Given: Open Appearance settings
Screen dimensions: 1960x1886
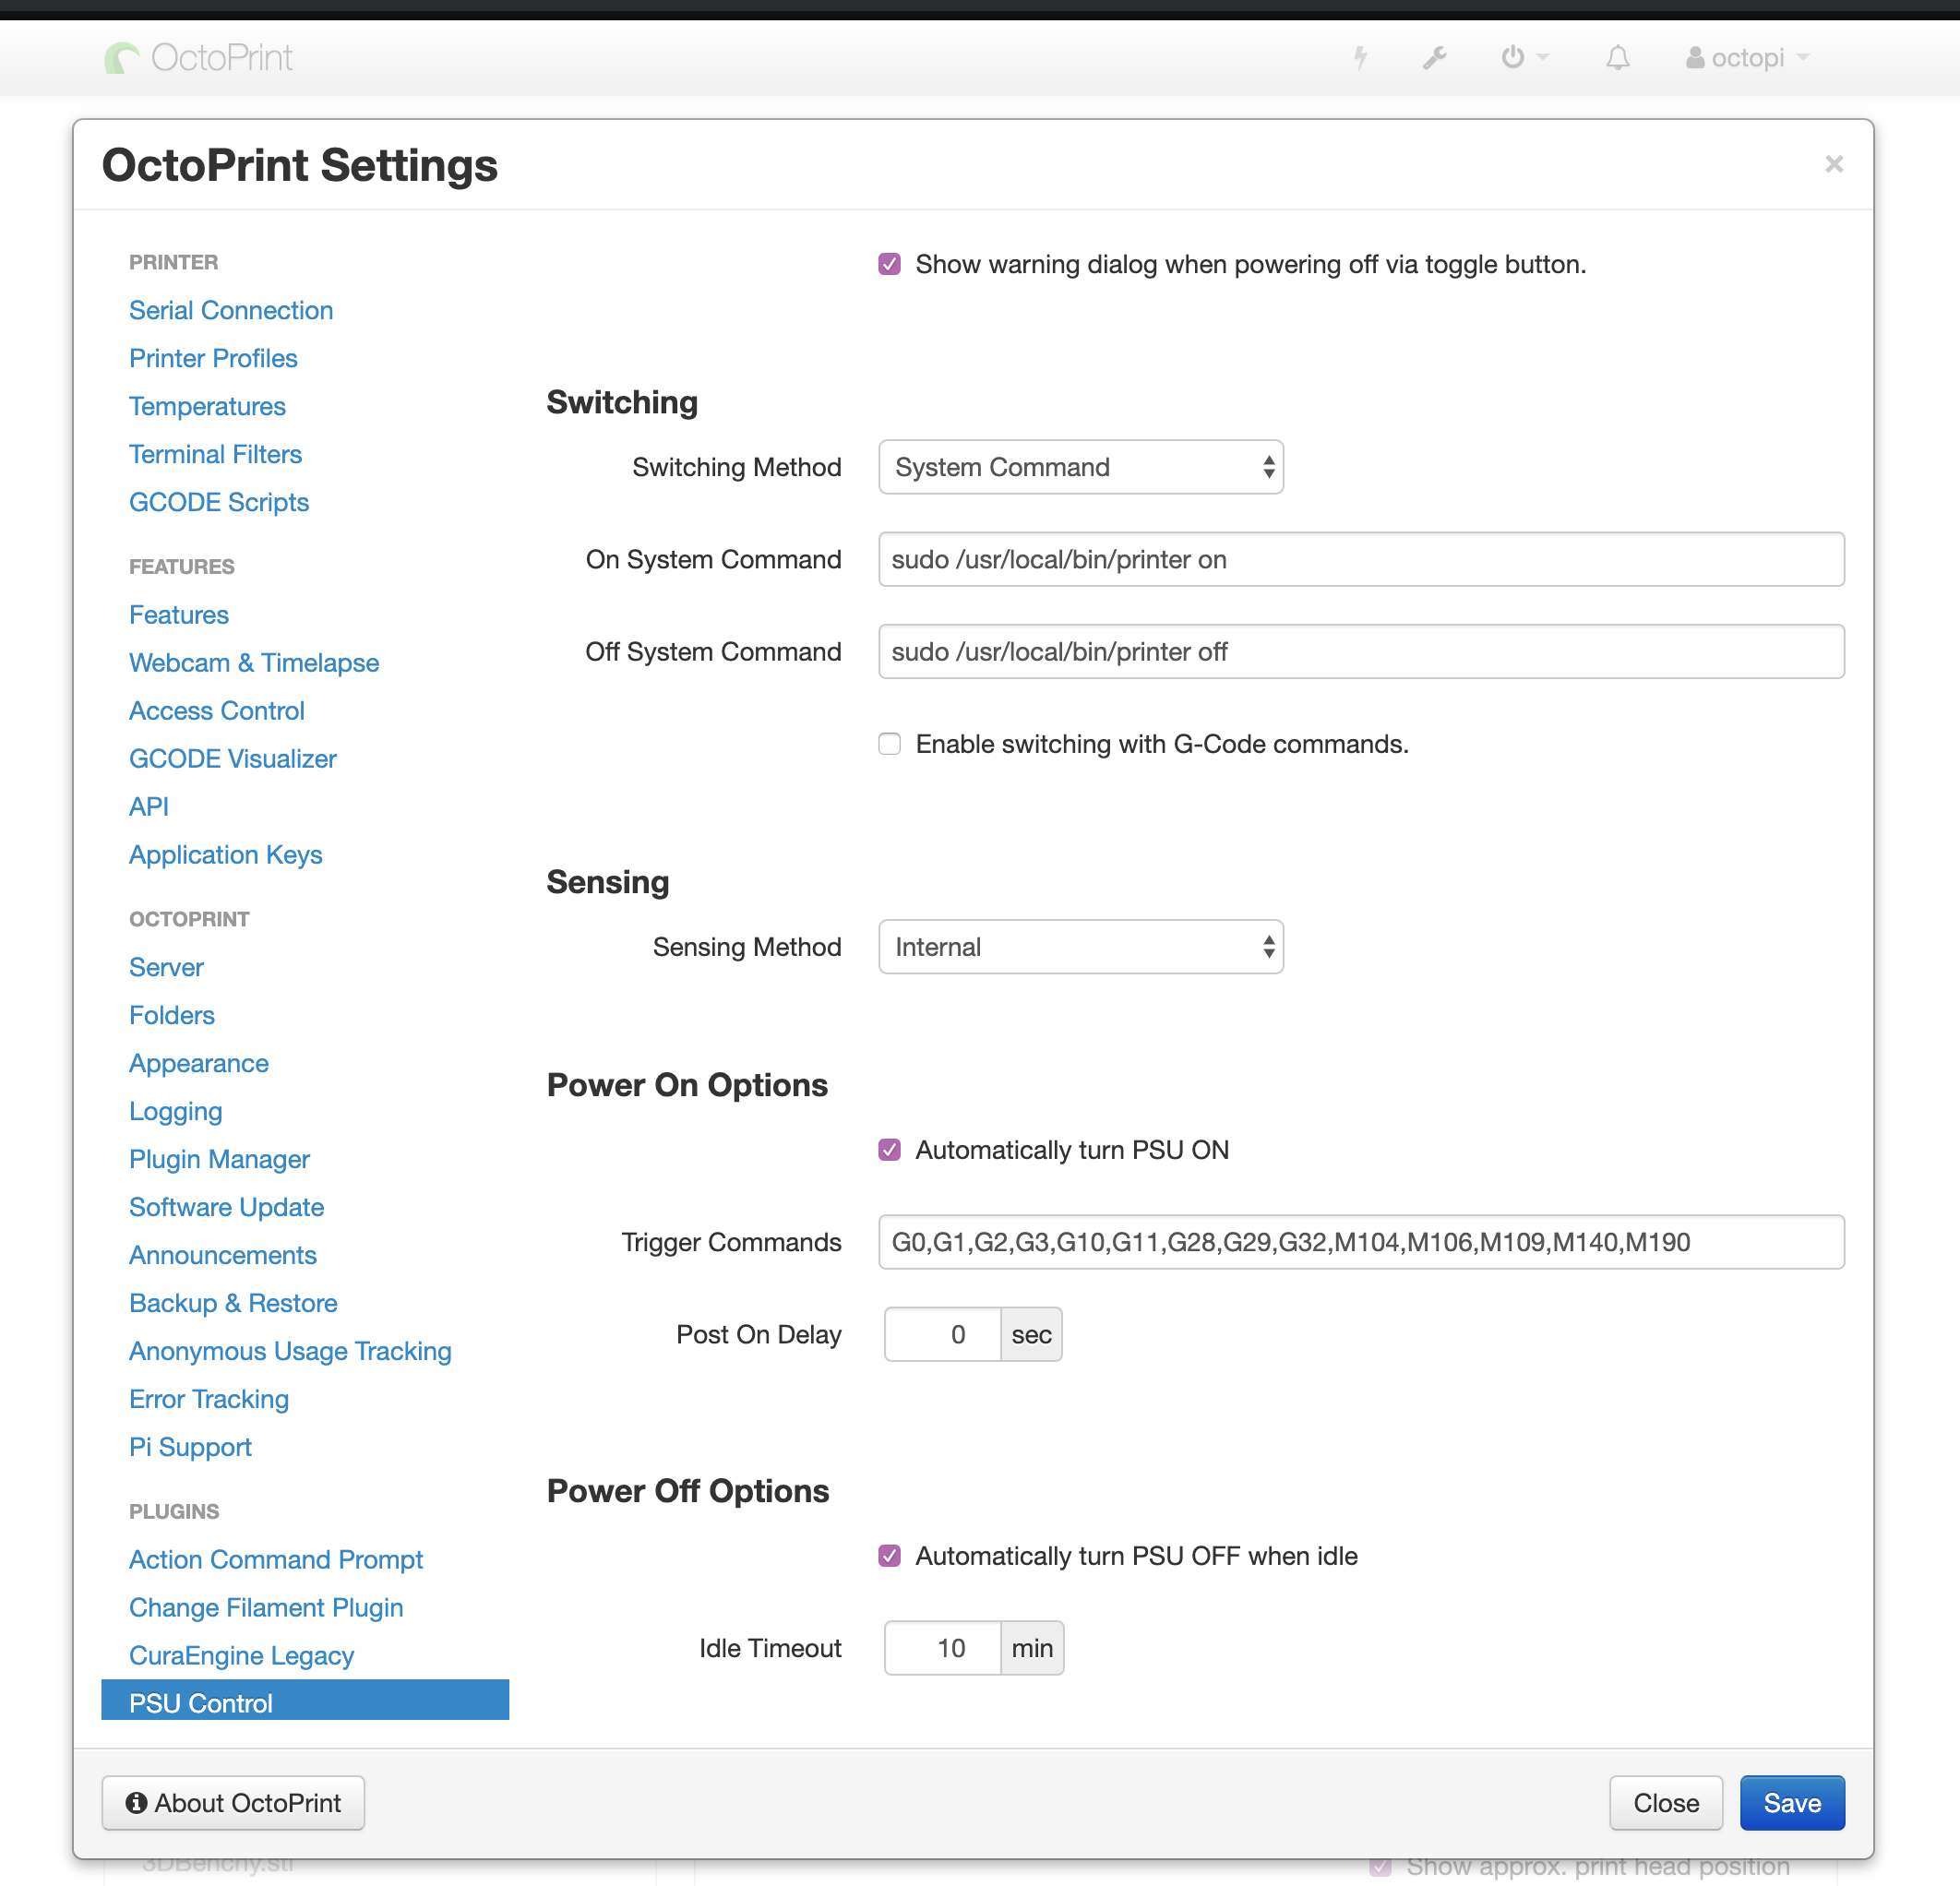Looking at the screenshot, I should click(199, 1063).
